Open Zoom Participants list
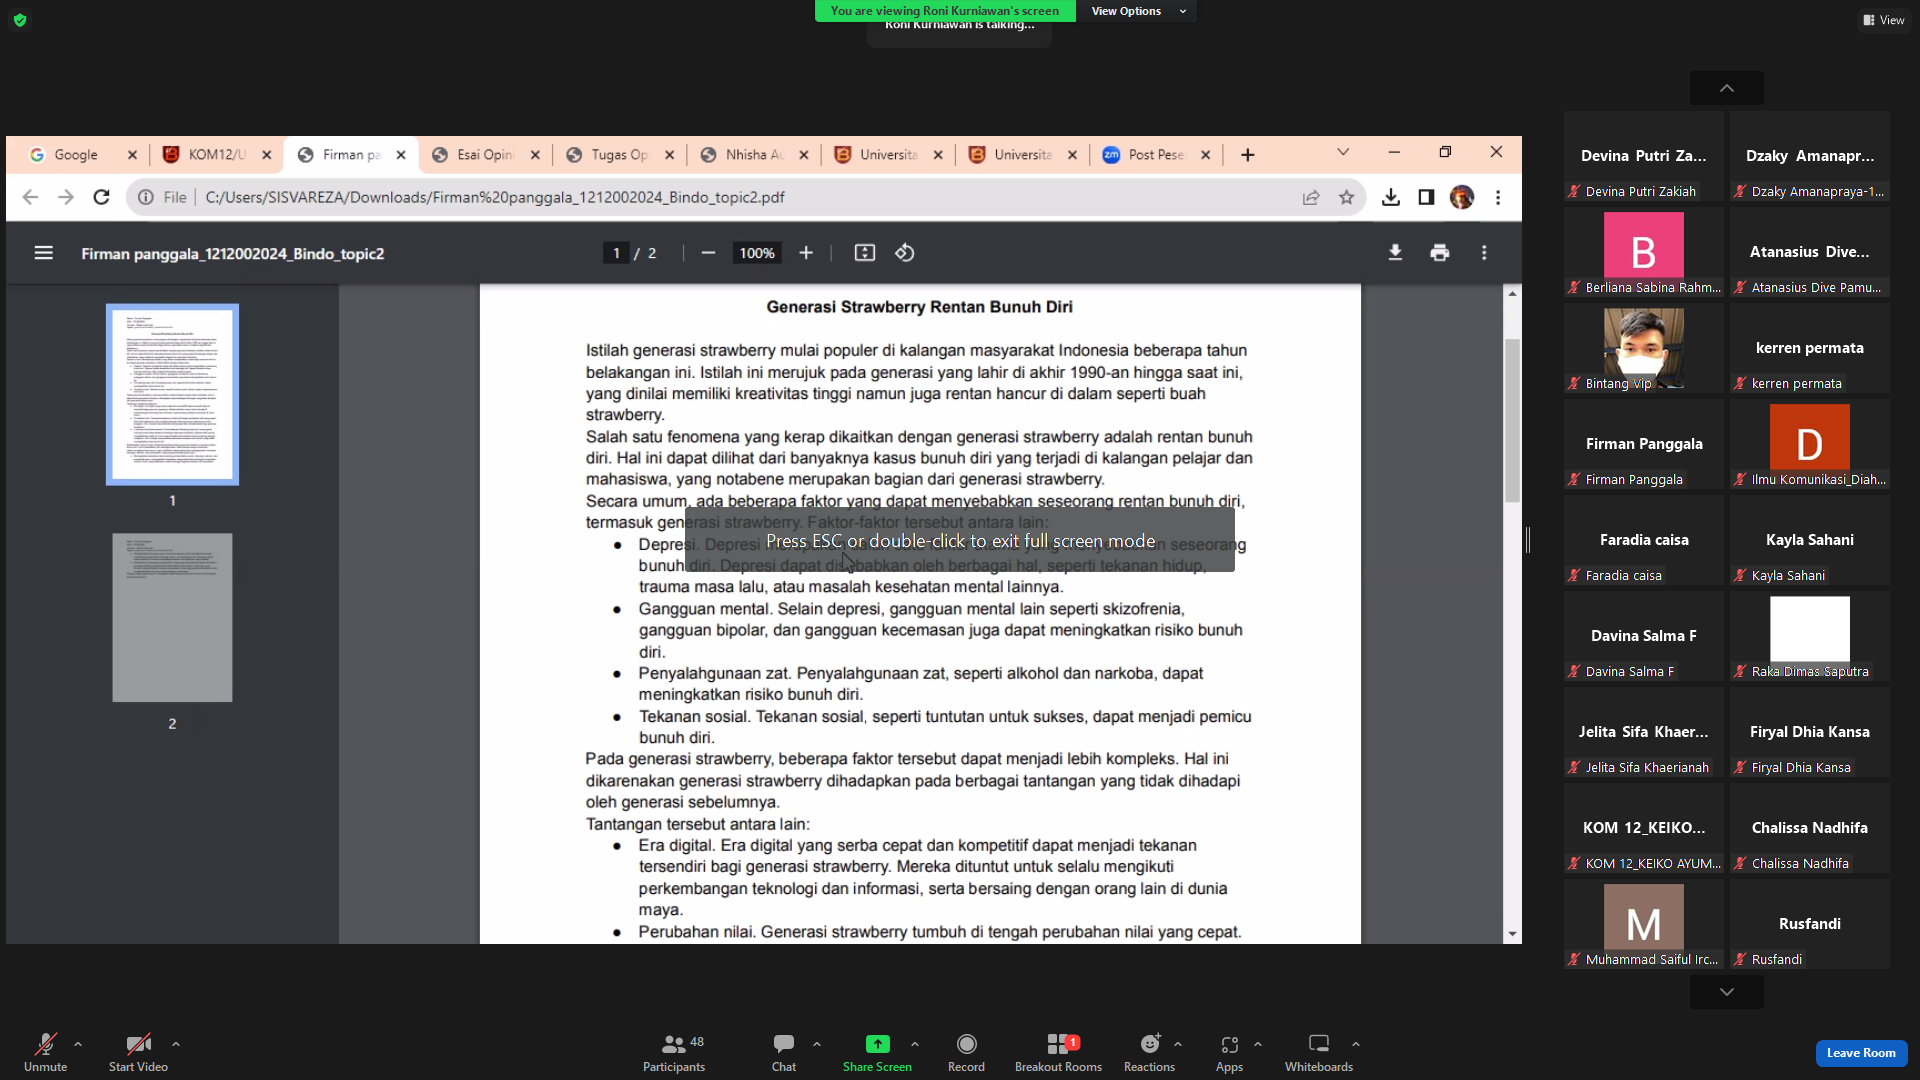Viewport: 1920px width, 1080px height. (674, 1053)
